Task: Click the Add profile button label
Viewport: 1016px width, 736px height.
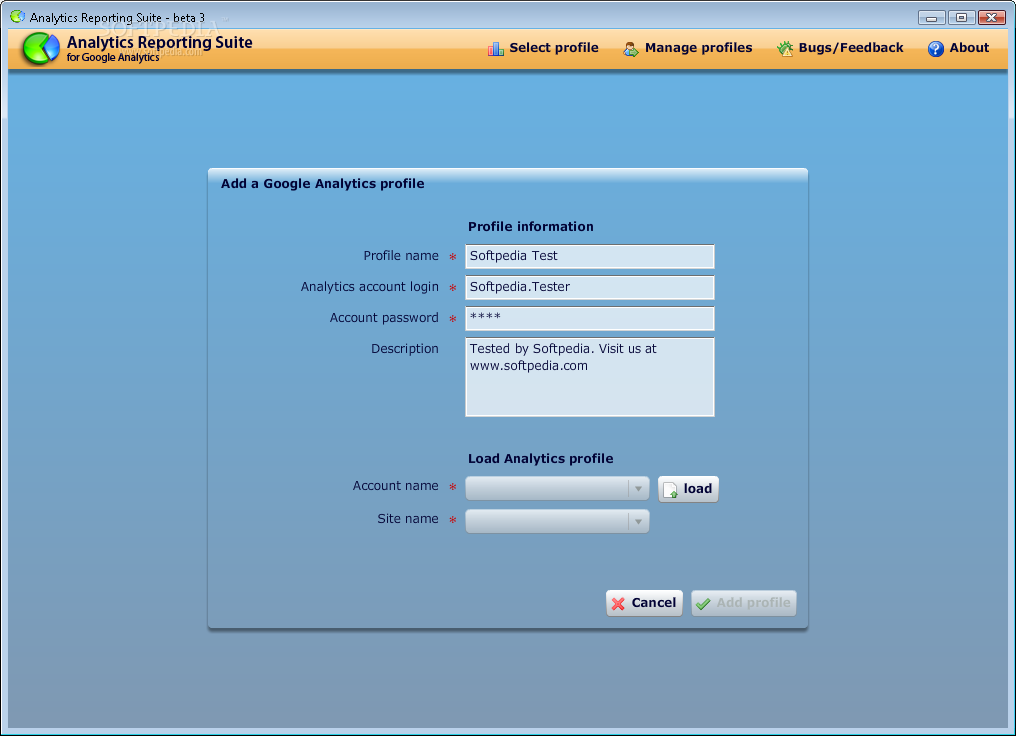Action: [x=753, y=603]
